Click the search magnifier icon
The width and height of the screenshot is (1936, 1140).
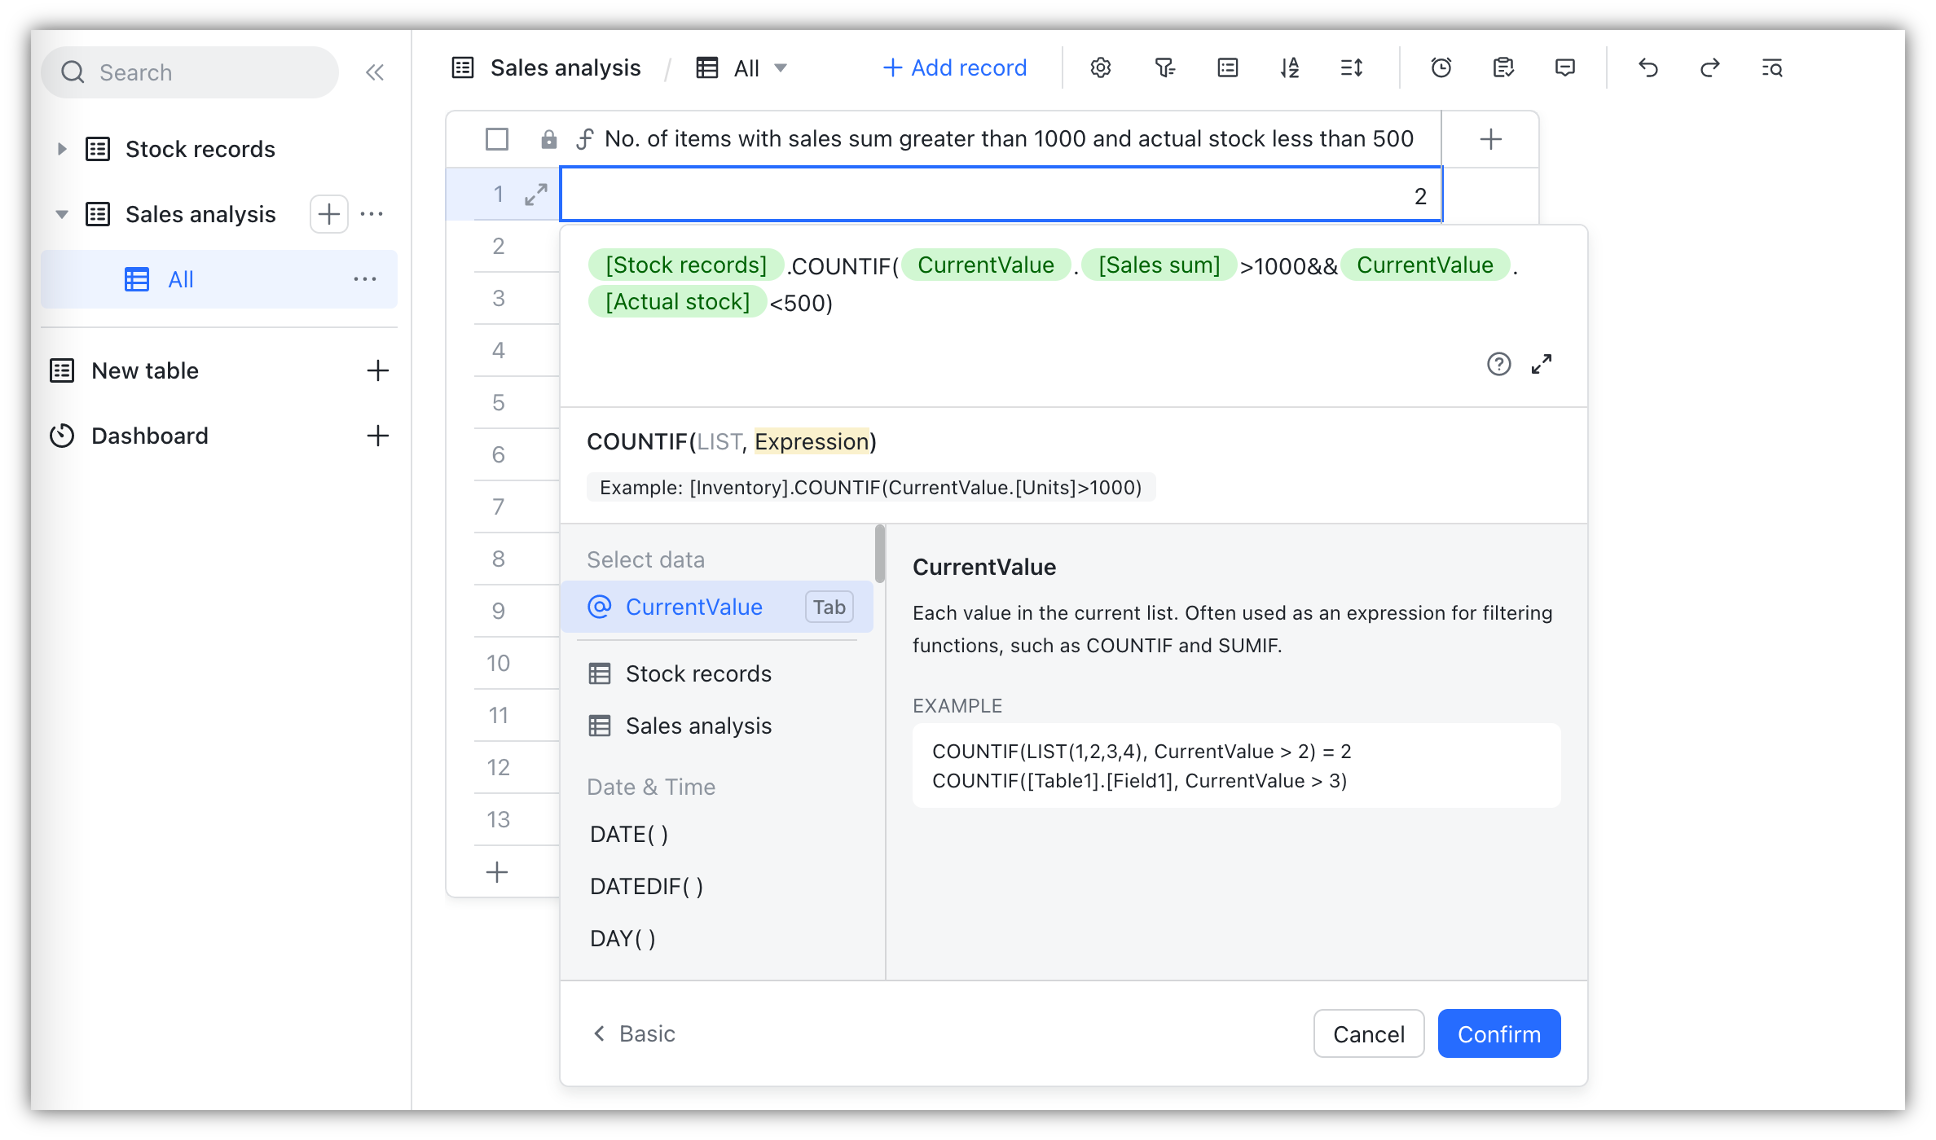(x=73, y=72)
